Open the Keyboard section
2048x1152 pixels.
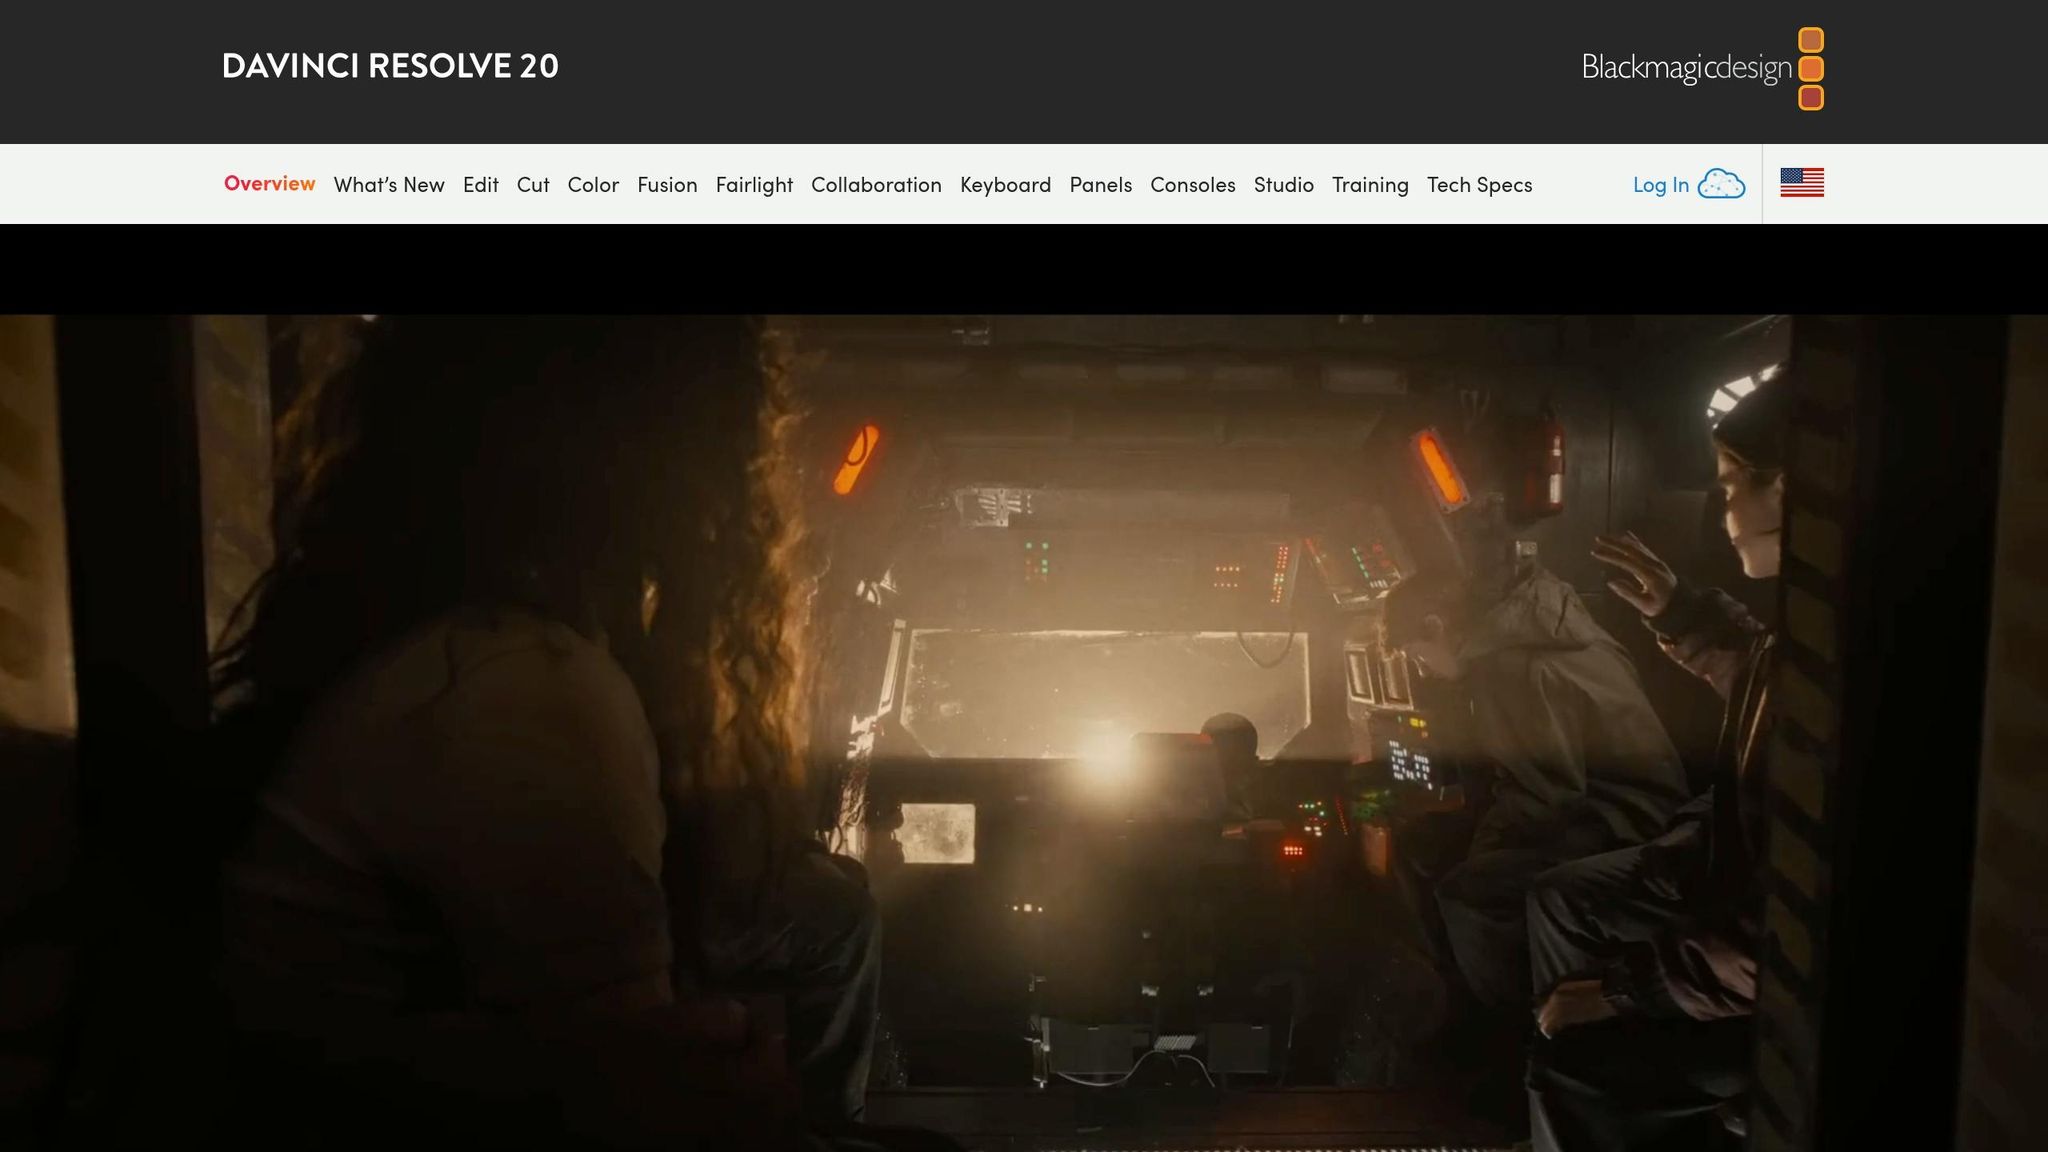[x=1005, y=185]
